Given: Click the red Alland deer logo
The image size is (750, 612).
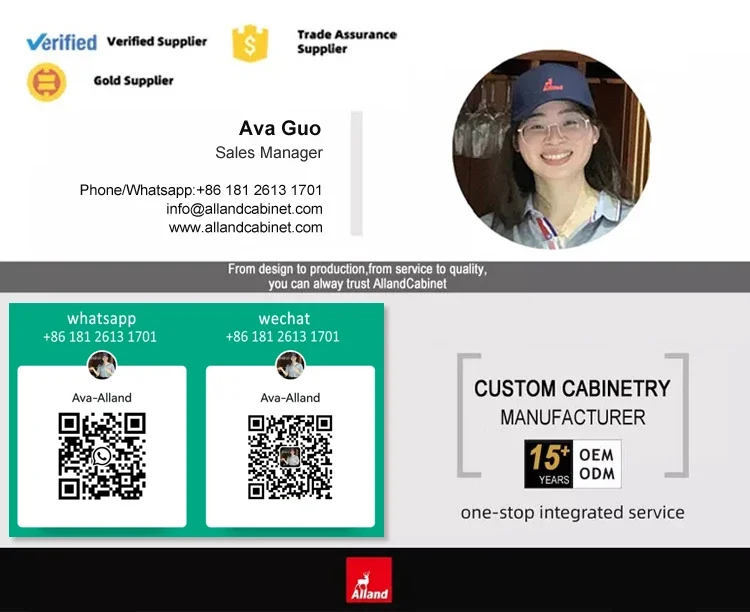Looking at the screenshot, I should [x=369, y=580].
